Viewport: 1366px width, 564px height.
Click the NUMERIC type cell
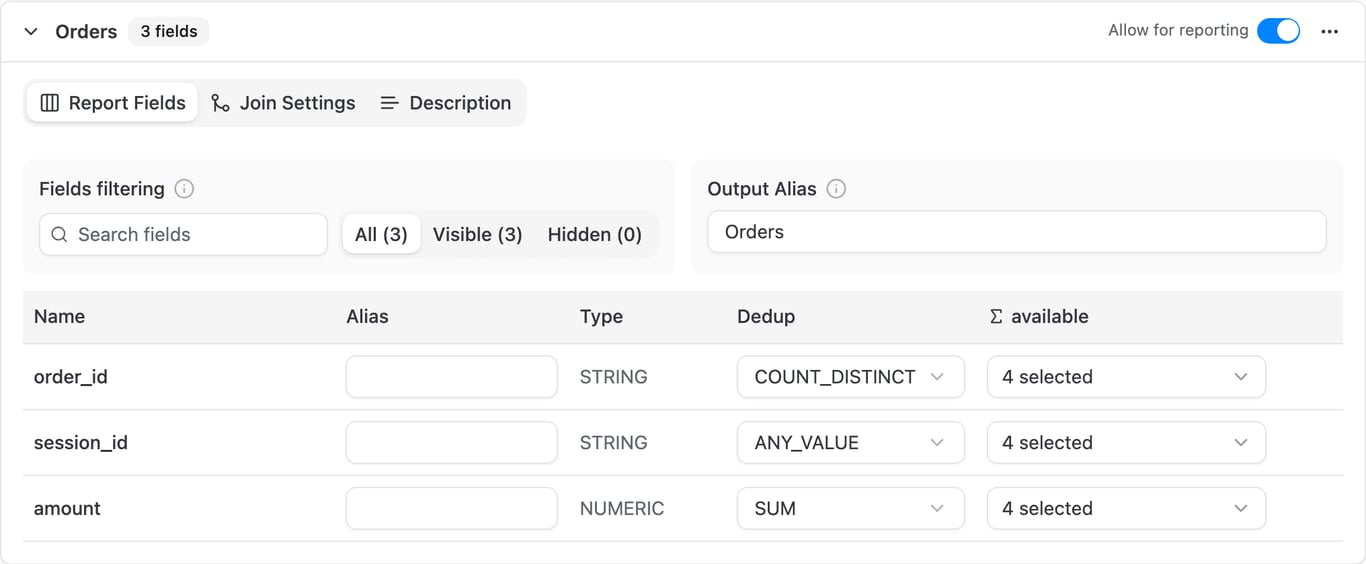[x=622, y=508]
